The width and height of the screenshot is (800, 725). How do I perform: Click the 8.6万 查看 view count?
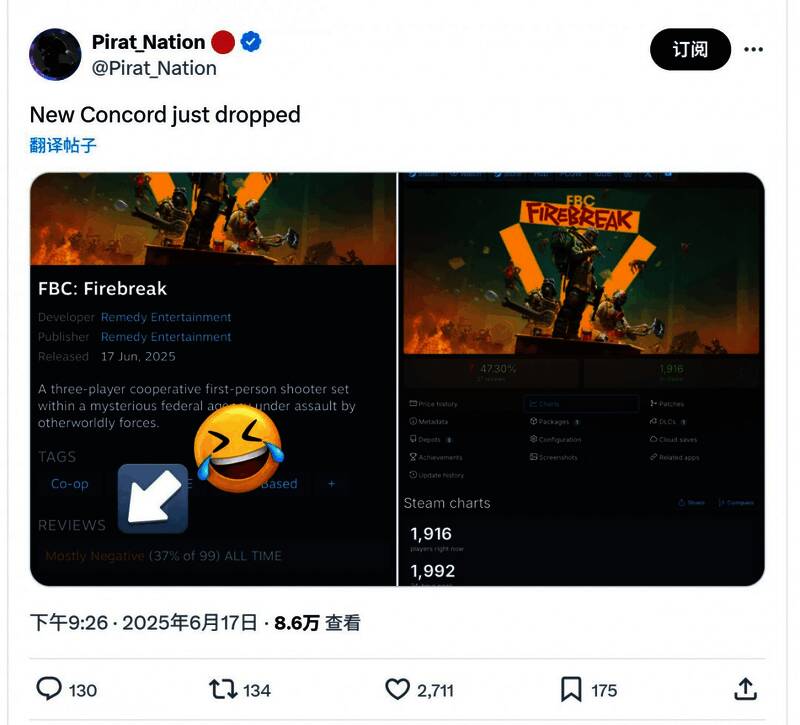tap(317, 623)
